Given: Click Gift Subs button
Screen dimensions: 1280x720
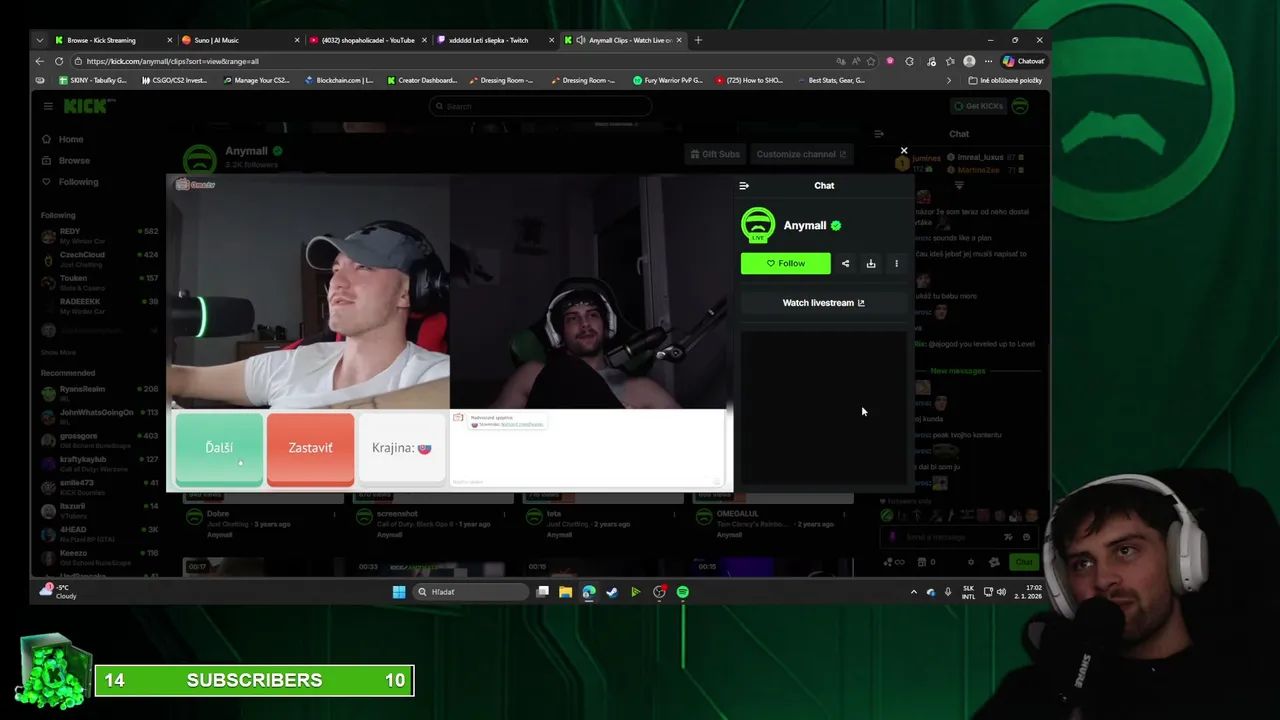Looking at the screenshot, I should click(x=715, y=154).
